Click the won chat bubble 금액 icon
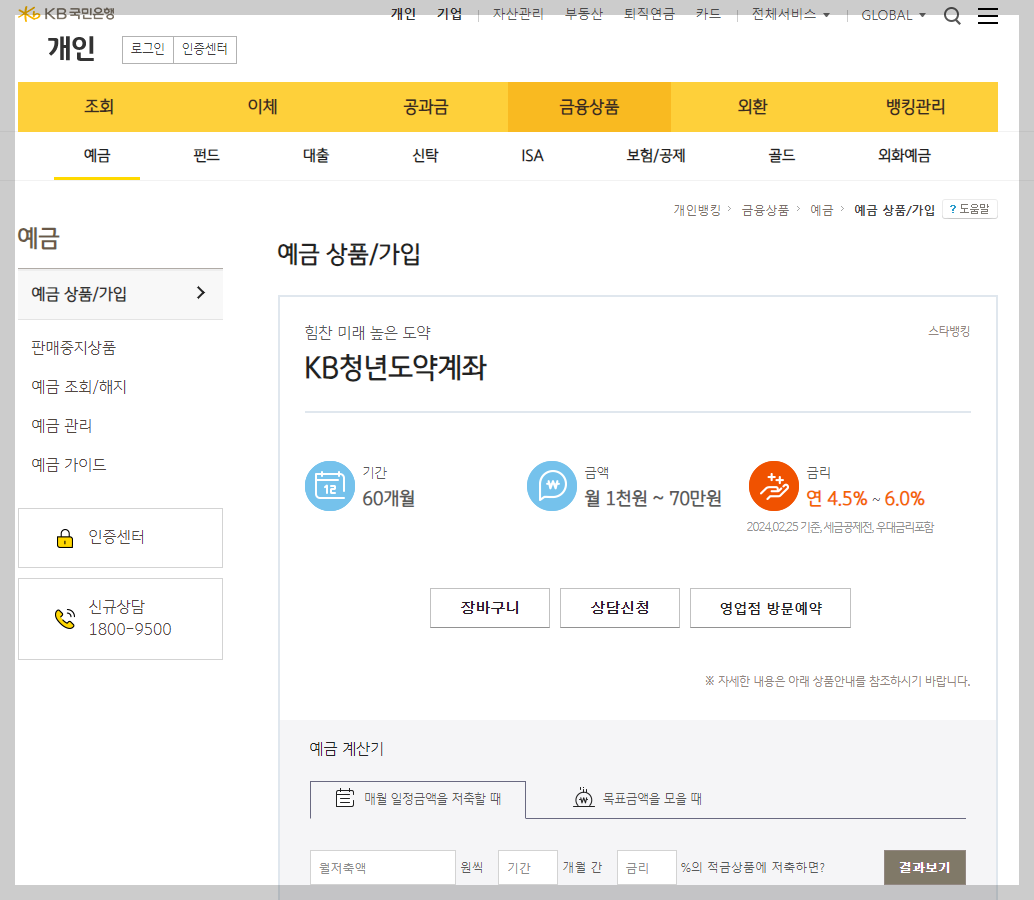Screen dimensions: 1034x900 click(x=552, y=486)
